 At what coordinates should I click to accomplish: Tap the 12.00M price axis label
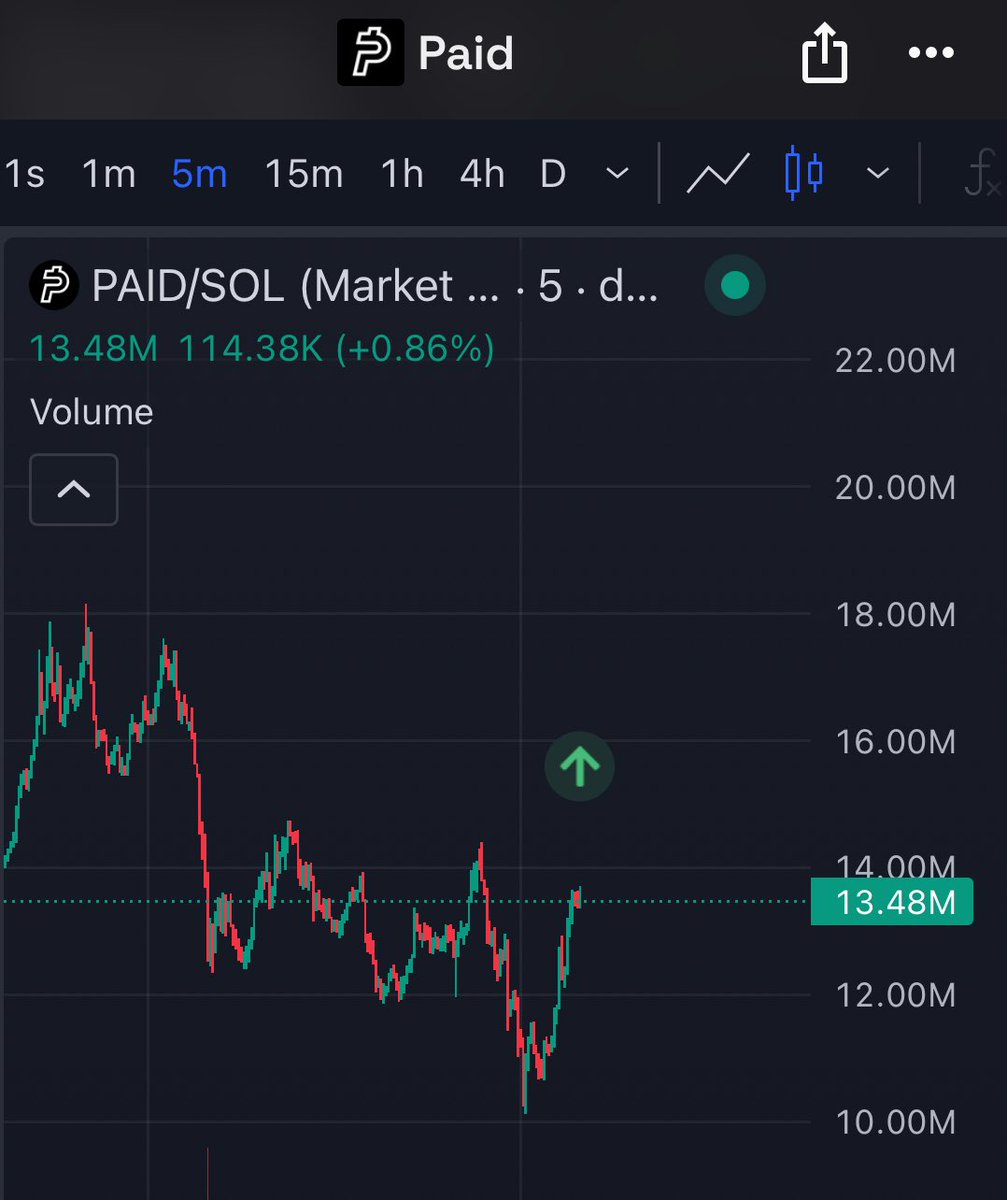[x=895, y=995]
